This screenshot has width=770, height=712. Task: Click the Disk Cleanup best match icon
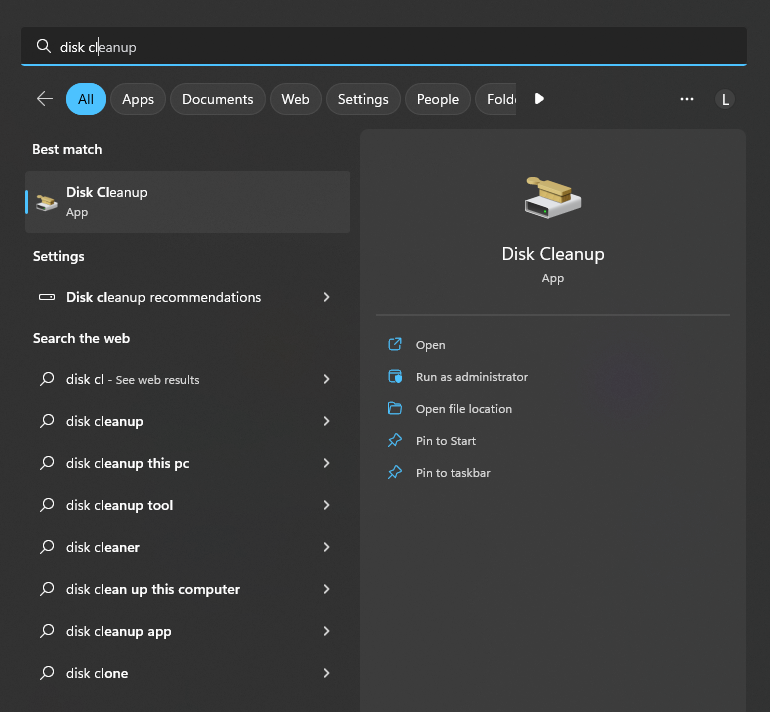pyautogui.click(x=47, y=202)
